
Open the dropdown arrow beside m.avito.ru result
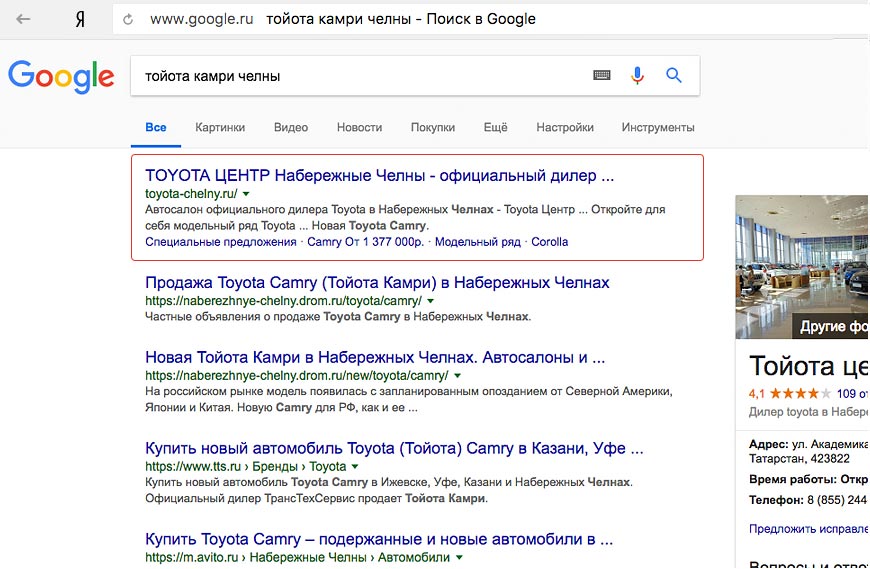459,556
